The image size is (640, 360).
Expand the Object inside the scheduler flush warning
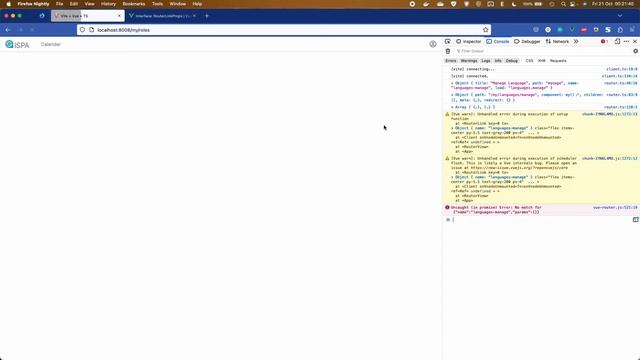point(452,177)
